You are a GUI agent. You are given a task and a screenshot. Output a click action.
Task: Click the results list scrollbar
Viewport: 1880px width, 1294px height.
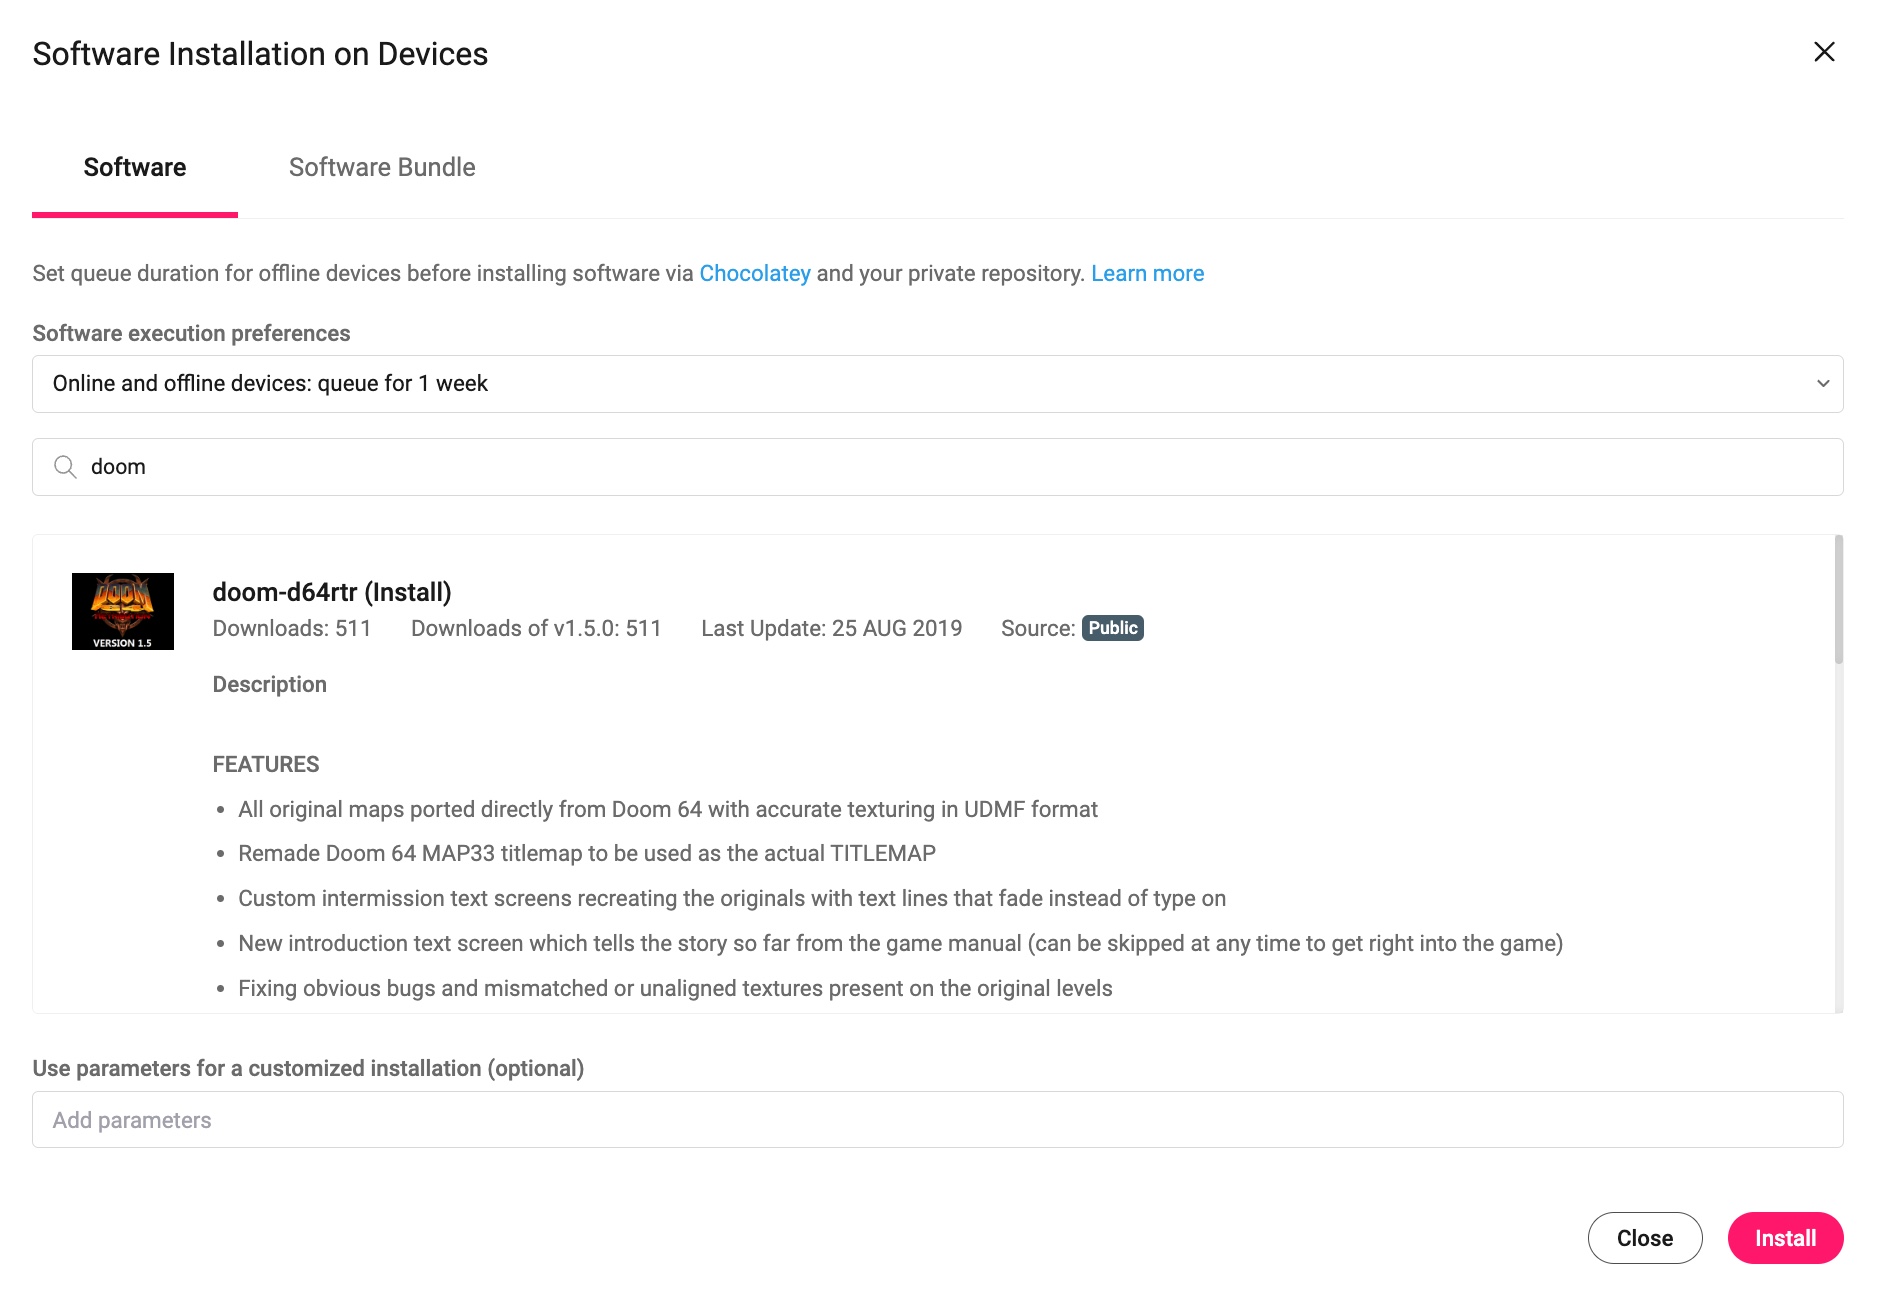(x=1838, y=600)
